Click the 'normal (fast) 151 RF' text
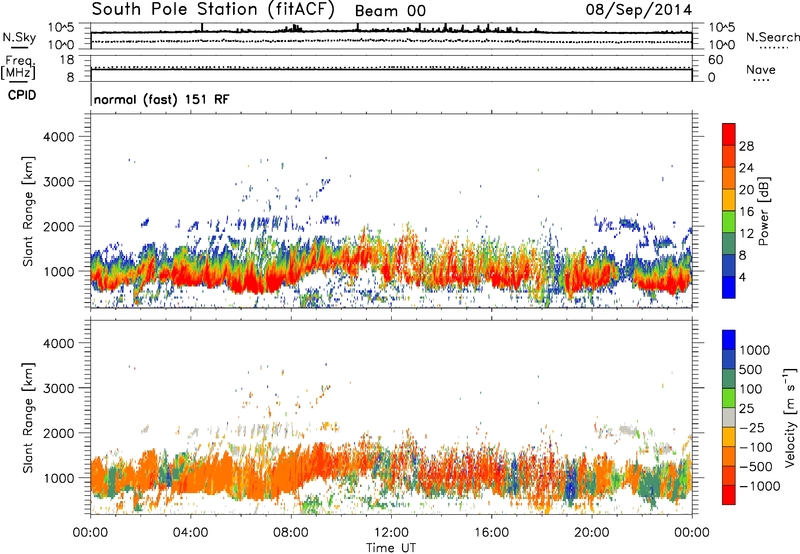The height and width of the screenshot is (554, 800). 161,99
